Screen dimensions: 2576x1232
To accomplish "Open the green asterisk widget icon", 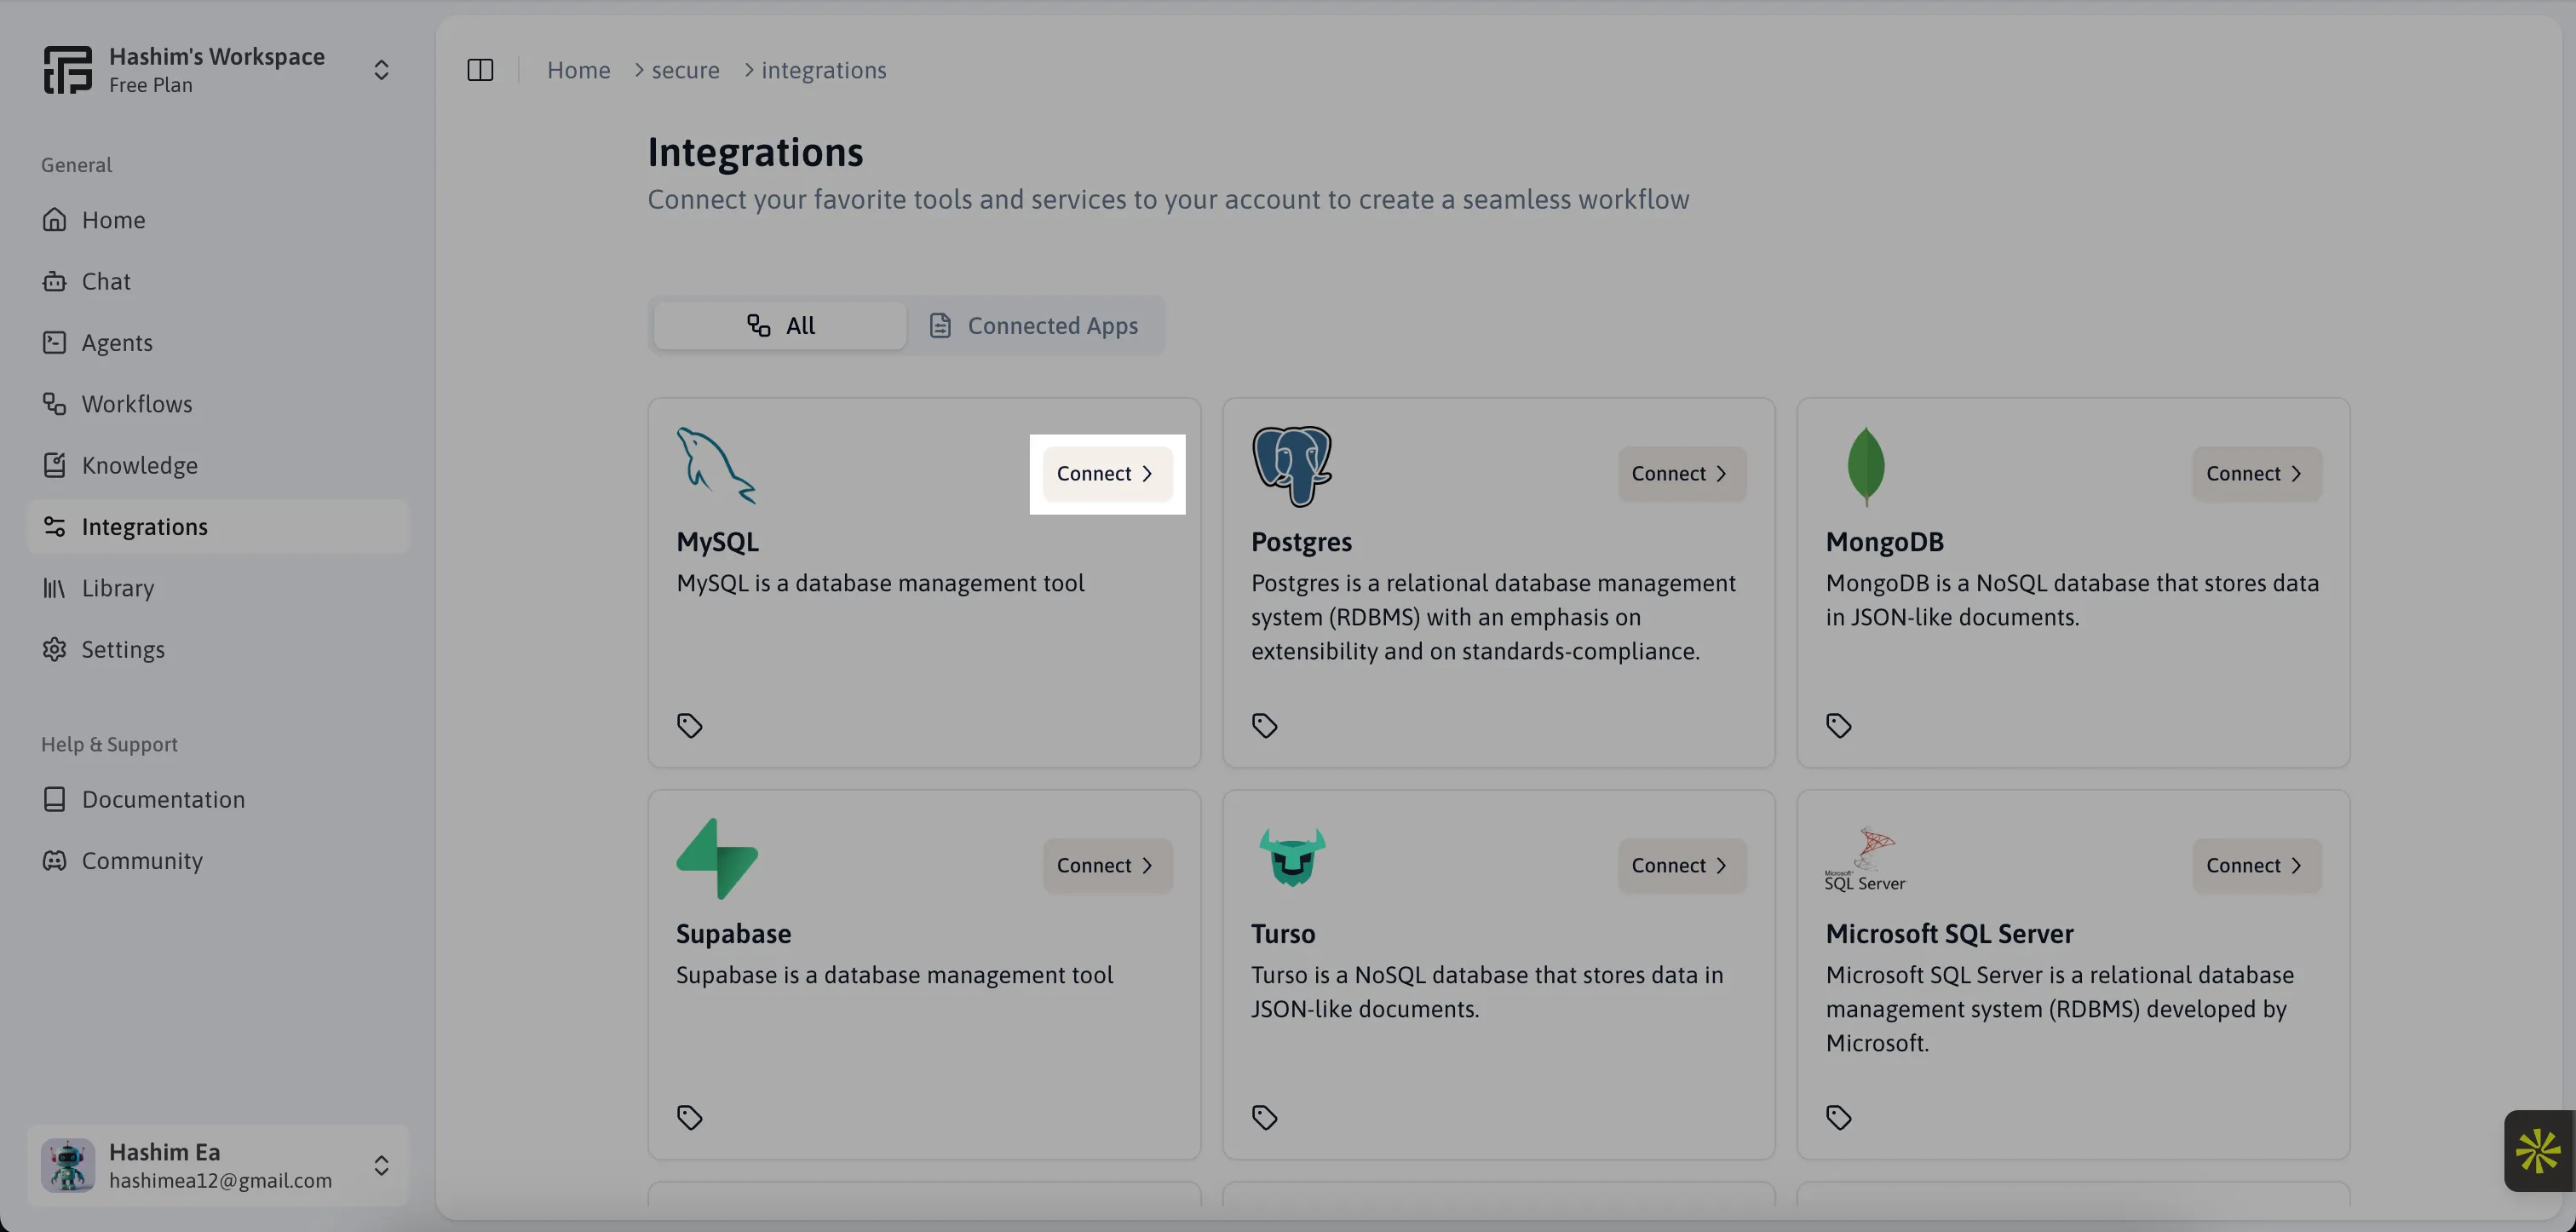I will click(2538, 1152).
